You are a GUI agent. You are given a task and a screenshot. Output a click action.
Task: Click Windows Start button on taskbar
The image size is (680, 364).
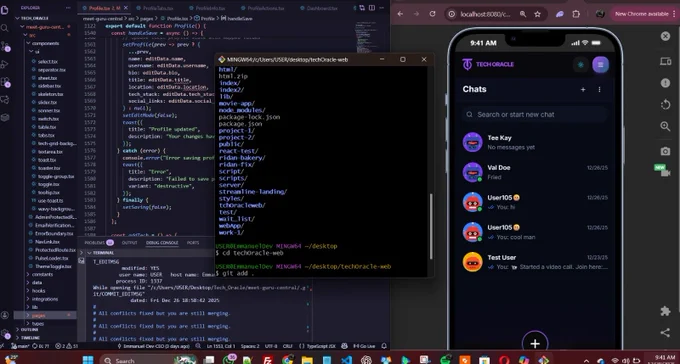(88, 360)
